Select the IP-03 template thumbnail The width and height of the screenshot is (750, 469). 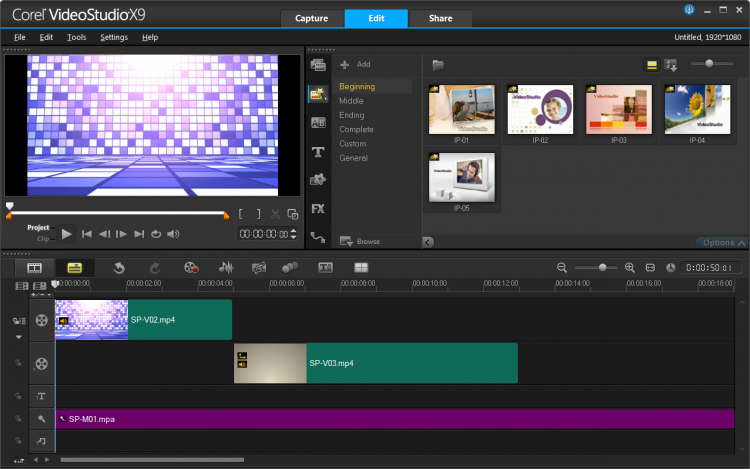coord(618,110)
